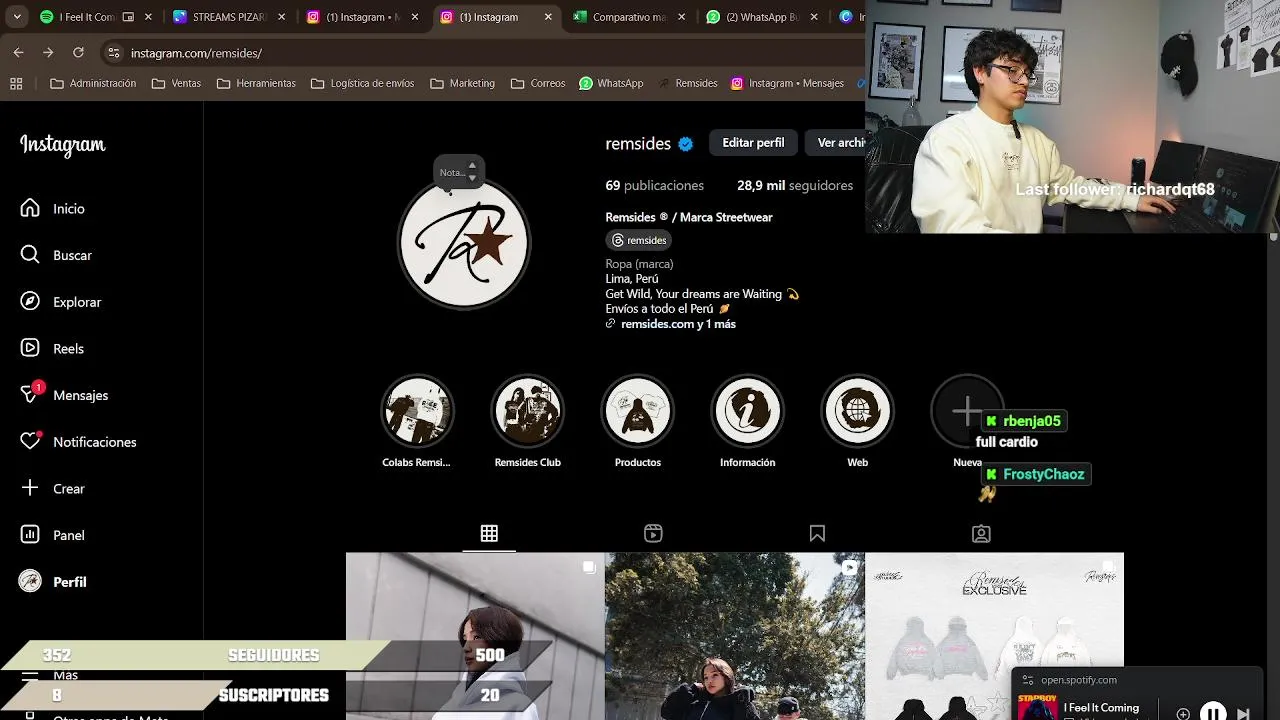Open Información story highlight
This screenshot has width=1280, height=720.
pos(748,410)
